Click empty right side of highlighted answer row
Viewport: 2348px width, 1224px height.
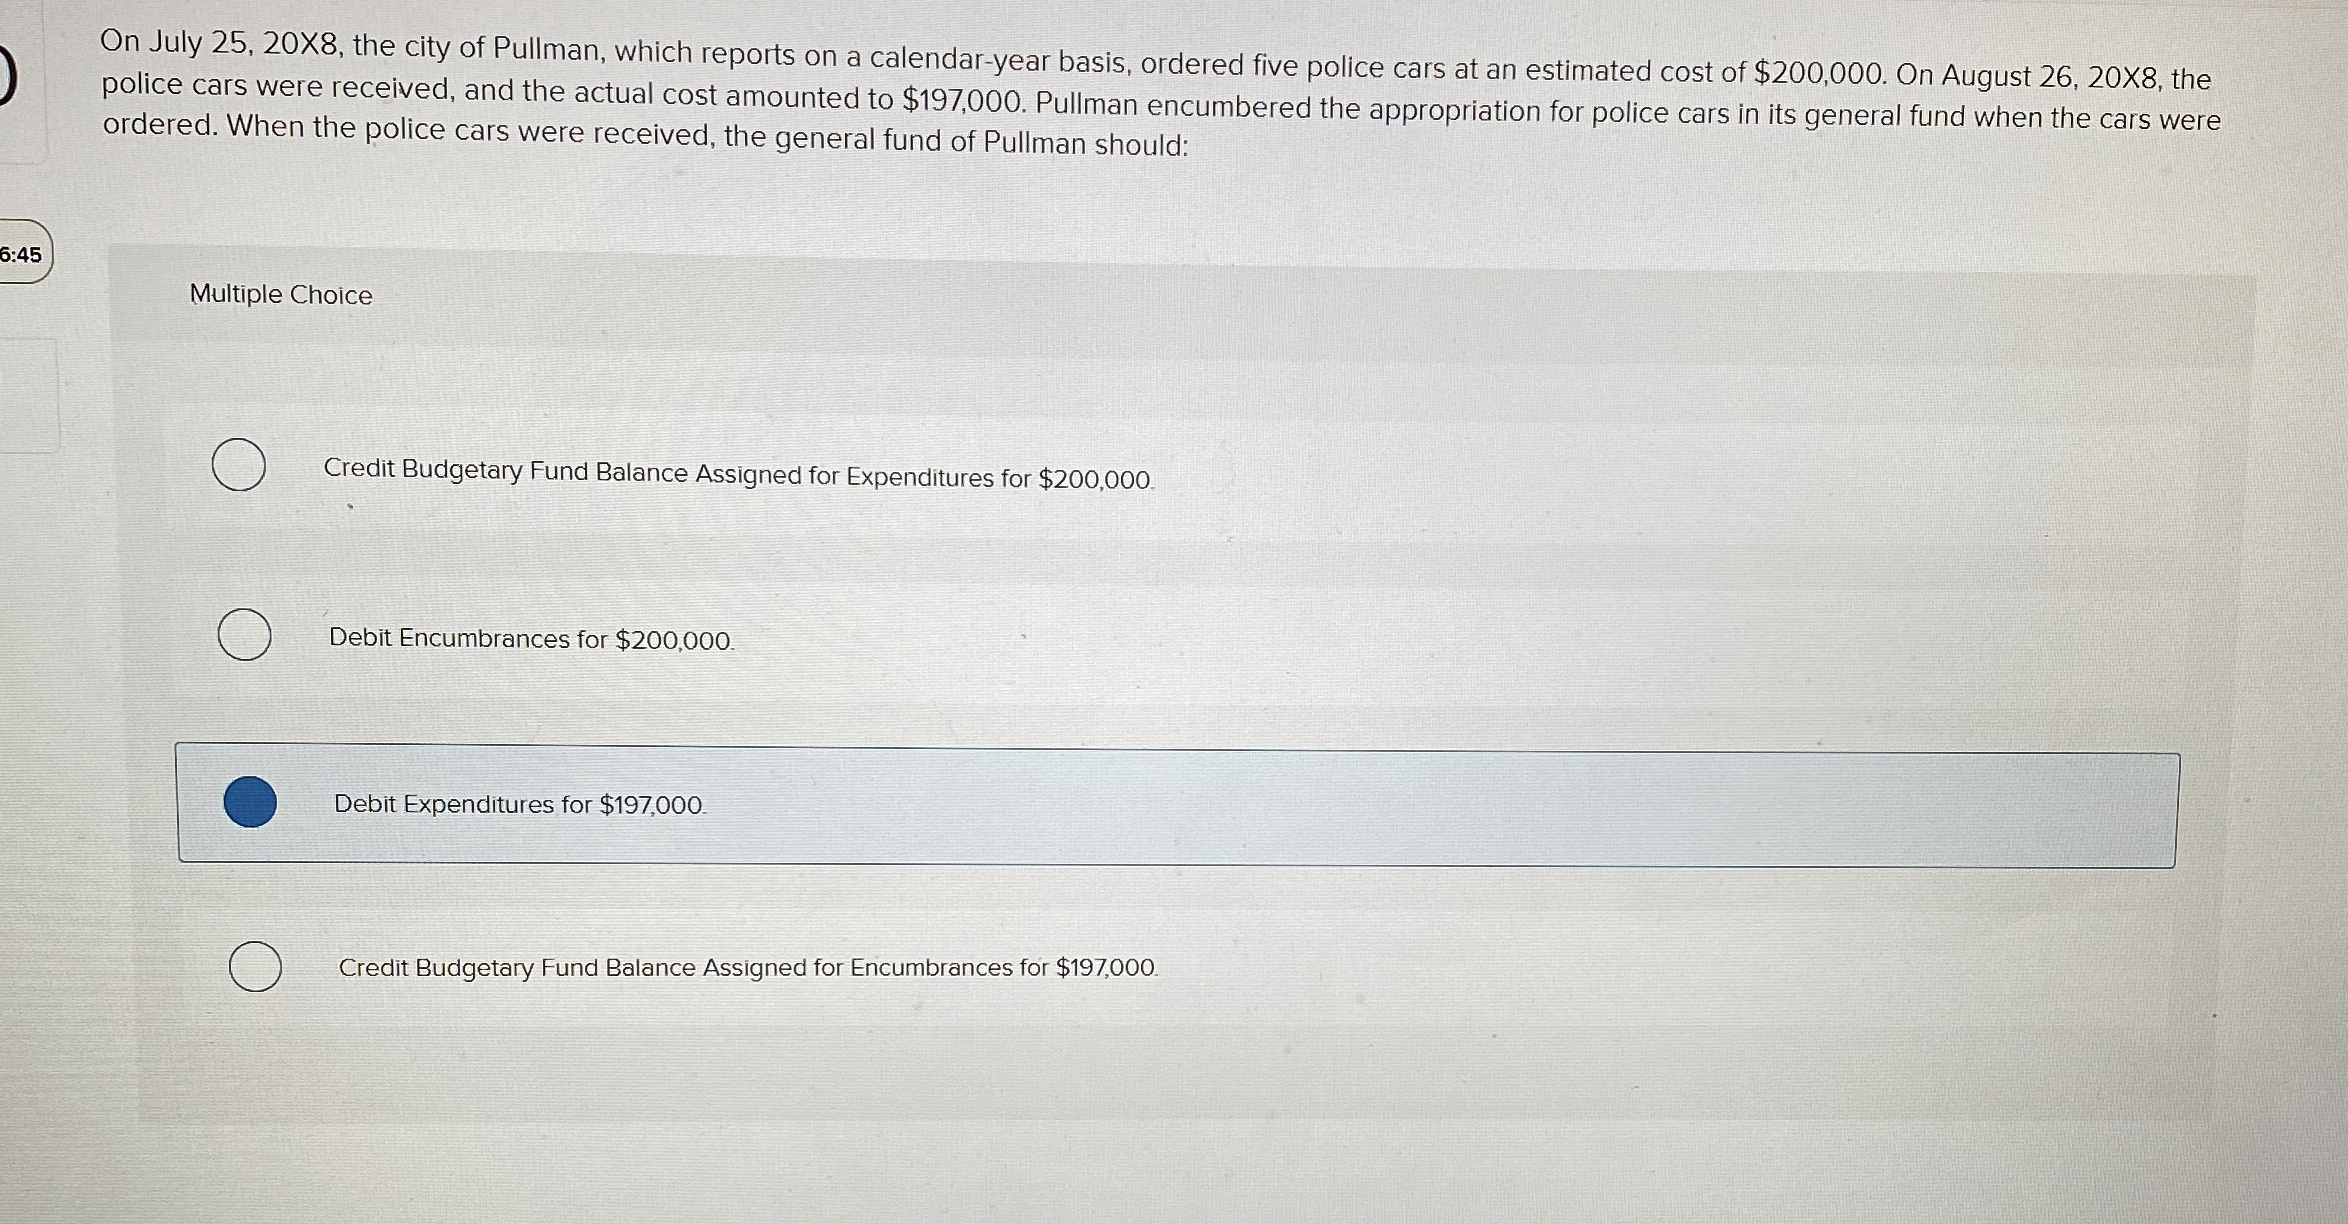pyautogui.click(x=1500, y=808)
